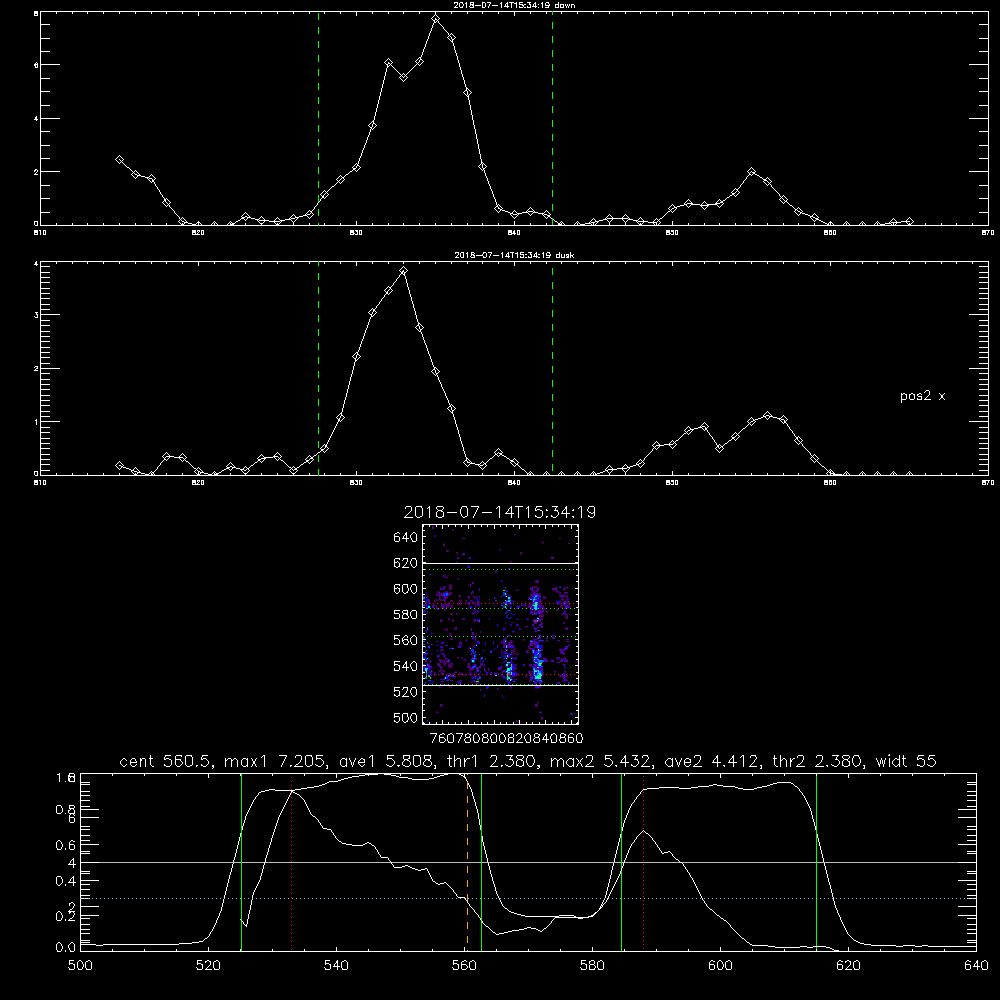This screenshot has width=1000, height=1000.
Task: Click heatmap y-axis label 560
Action: point(406,640)
